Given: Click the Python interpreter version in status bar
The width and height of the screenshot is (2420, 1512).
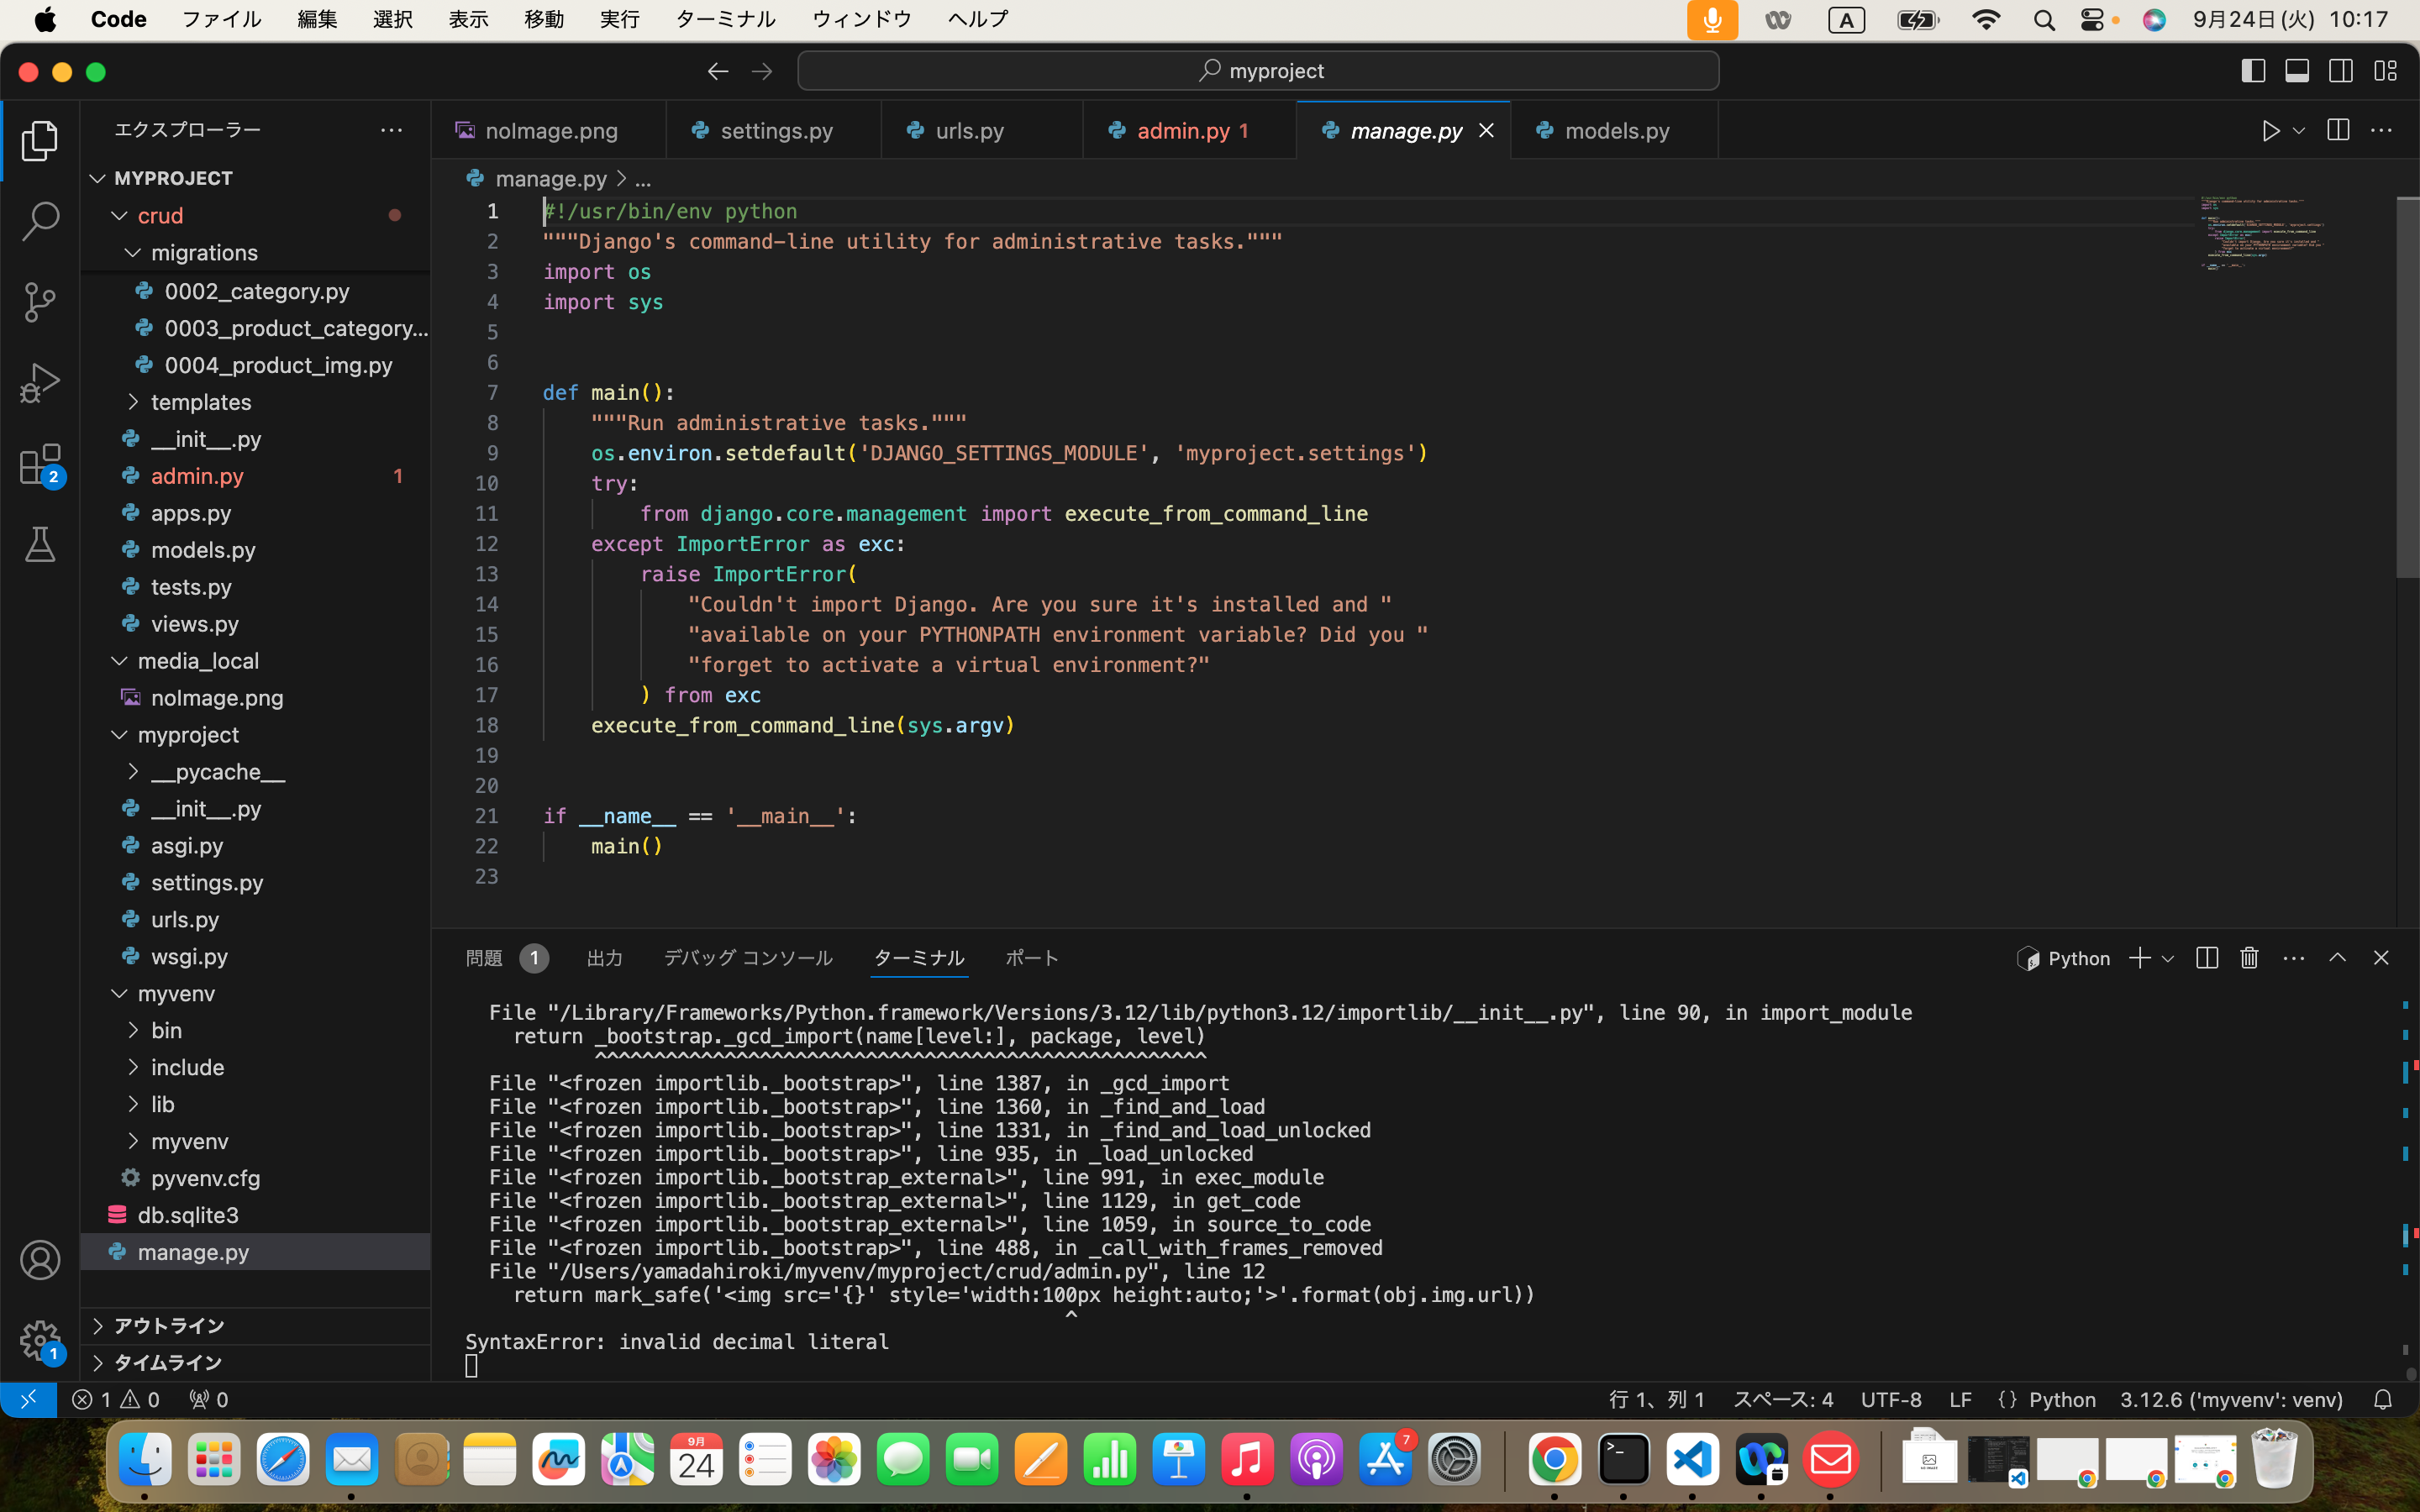Looking at the screenshot, I should tap(2230, 1399).
